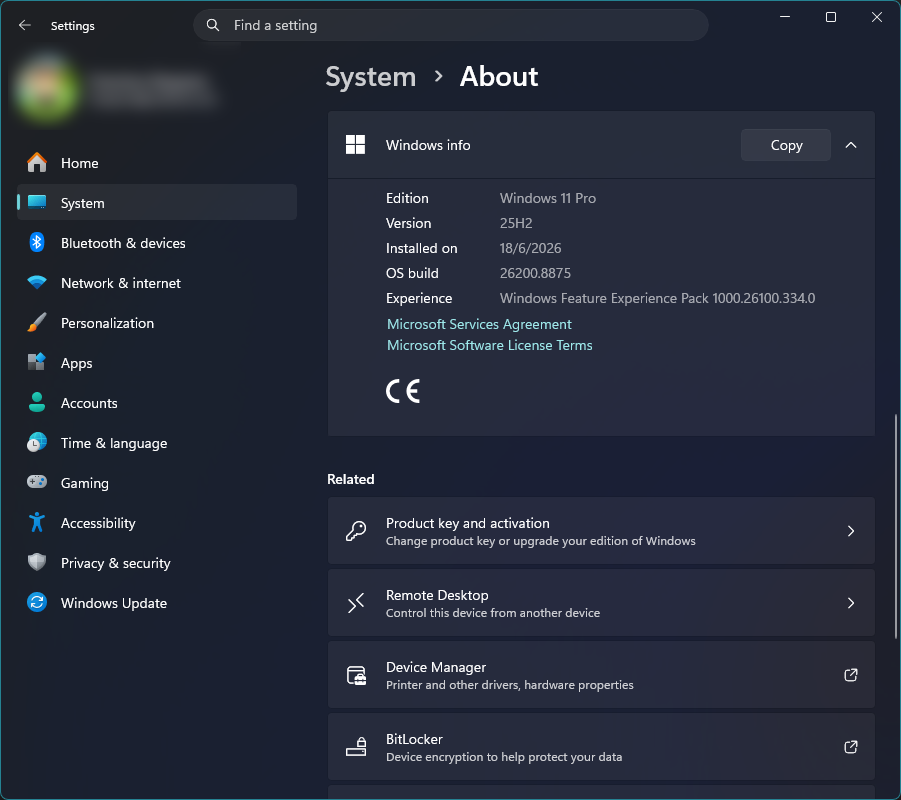This screenshot has width=901, height=800.
Task: Copy the Windows info details
Action: coord(786,145)
